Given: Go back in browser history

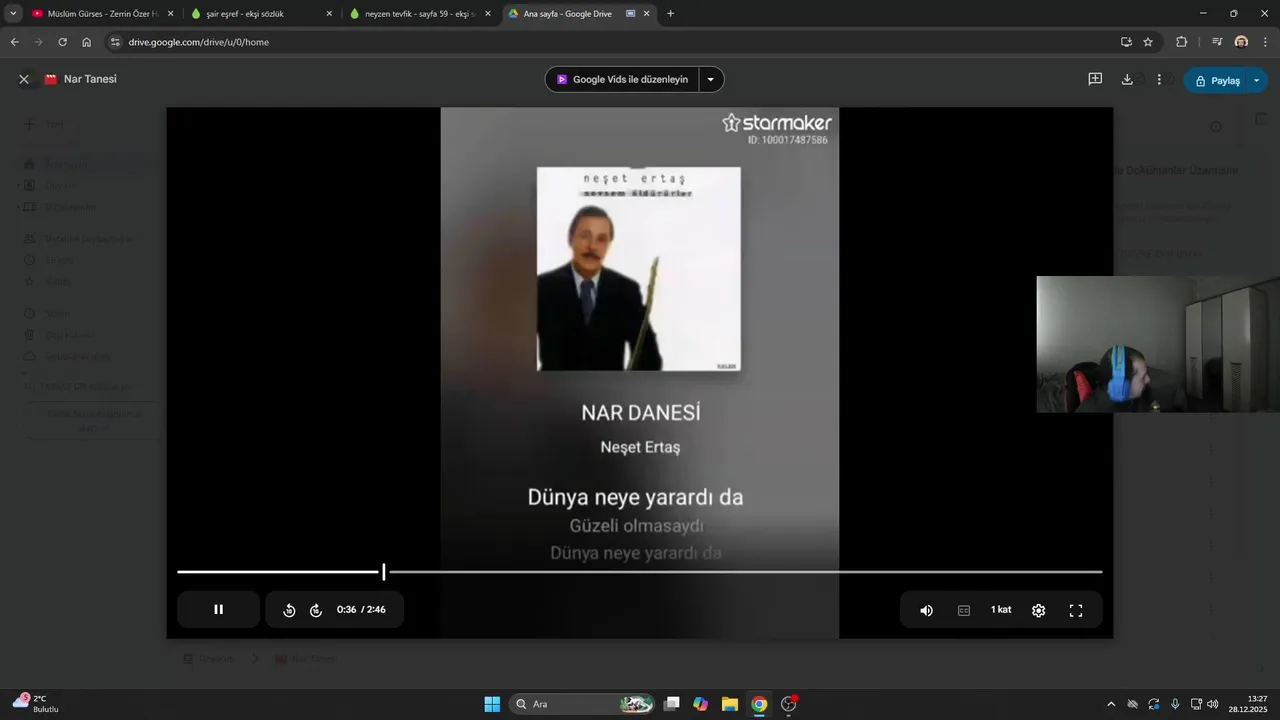Looking at the screenshot, I should pyautogui.click(x=14, y=42).
